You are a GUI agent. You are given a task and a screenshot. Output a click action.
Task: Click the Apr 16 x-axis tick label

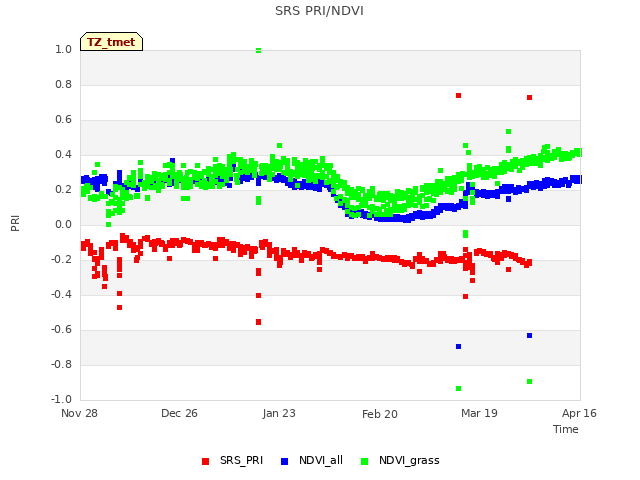point(579,413)
